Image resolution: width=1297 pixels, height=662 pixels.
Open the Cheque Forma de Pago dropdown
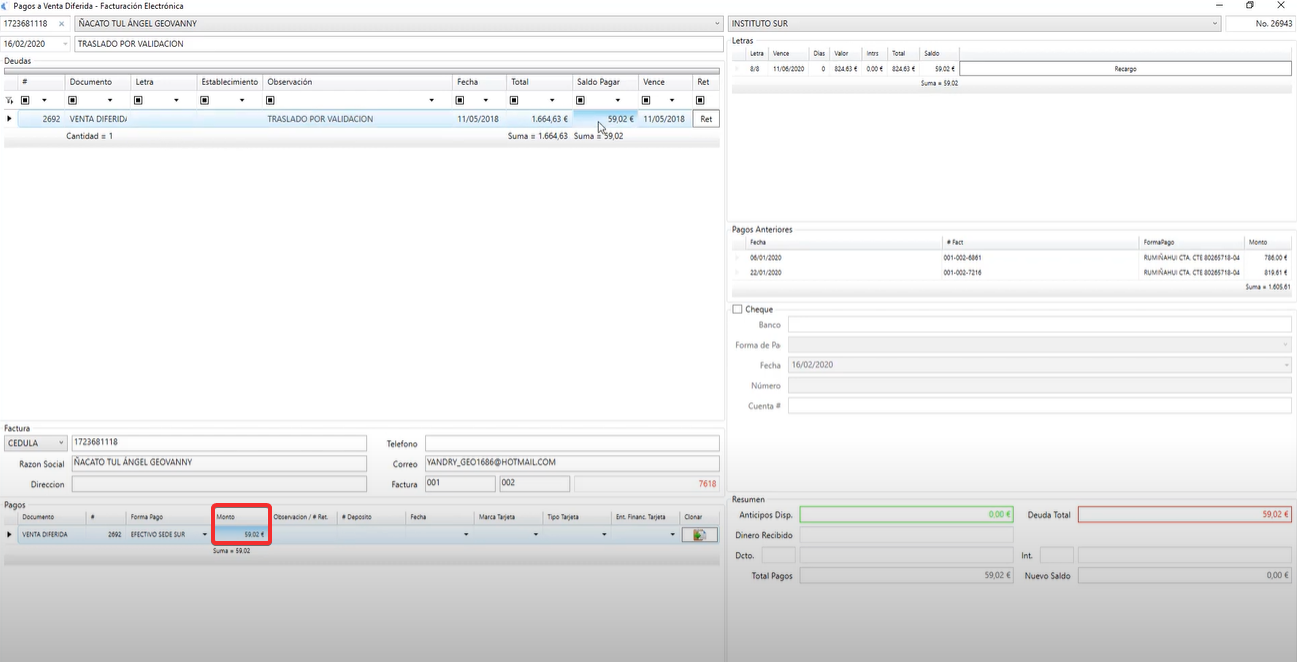tap(1285, 345)
